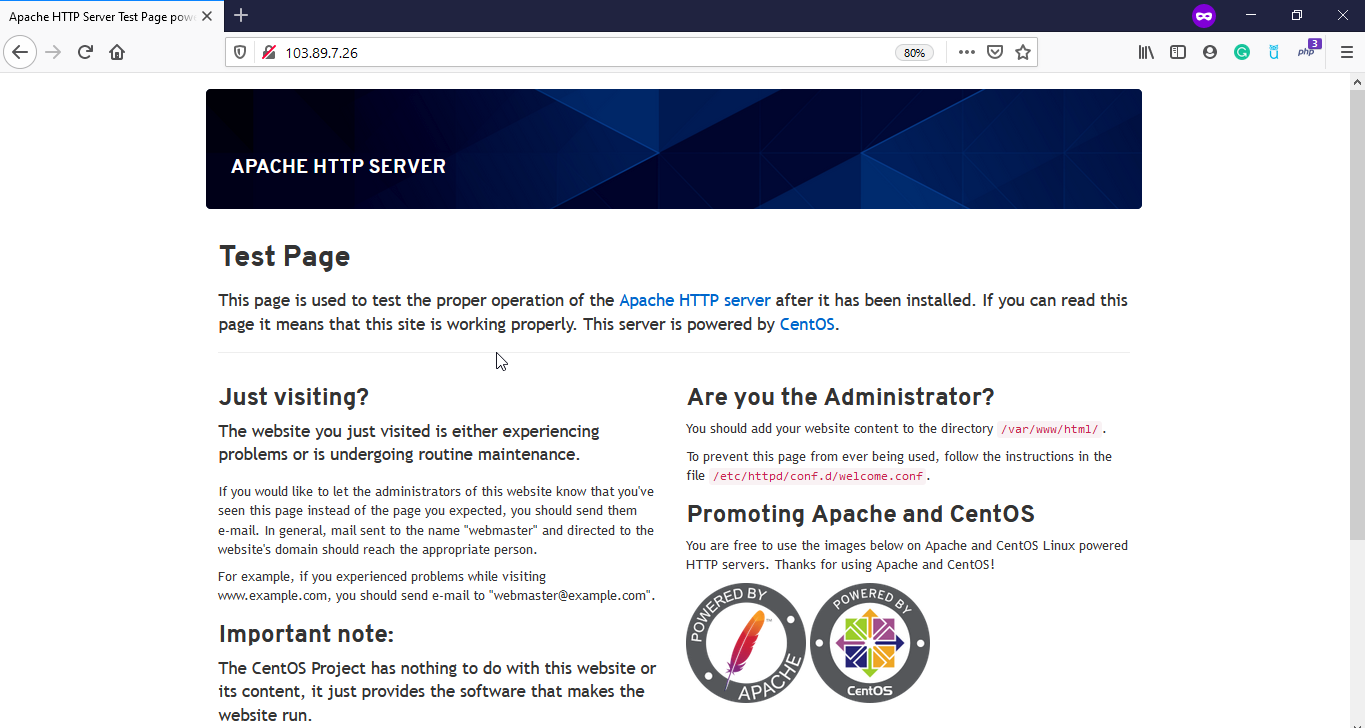Click the Powered by Apache badge
1365x728 pixels.
pyautogui.click(x=746, y=643)
